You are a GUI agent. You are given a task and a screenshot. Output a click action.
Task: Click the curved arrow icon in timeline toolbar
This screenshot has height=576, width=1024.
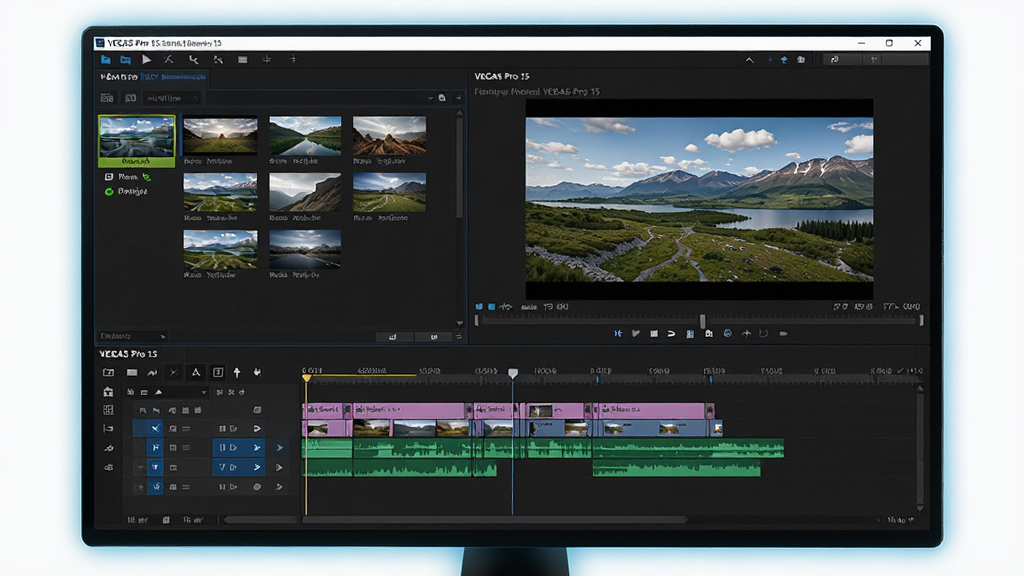152,372
